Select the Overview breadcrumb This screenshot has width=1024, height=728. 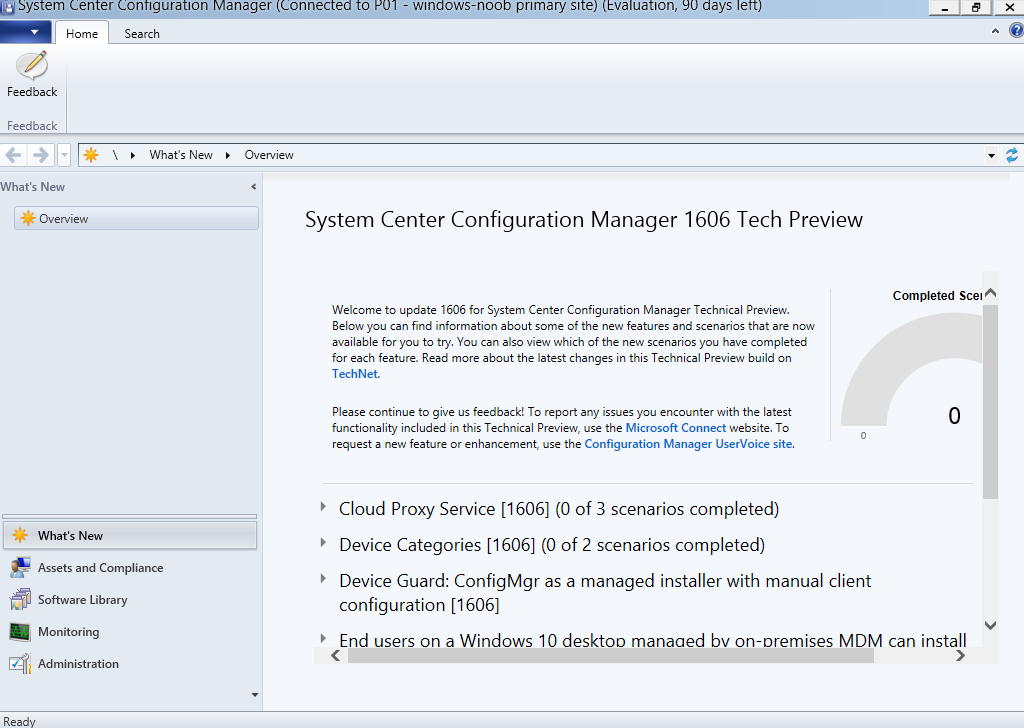pos(269,155)
